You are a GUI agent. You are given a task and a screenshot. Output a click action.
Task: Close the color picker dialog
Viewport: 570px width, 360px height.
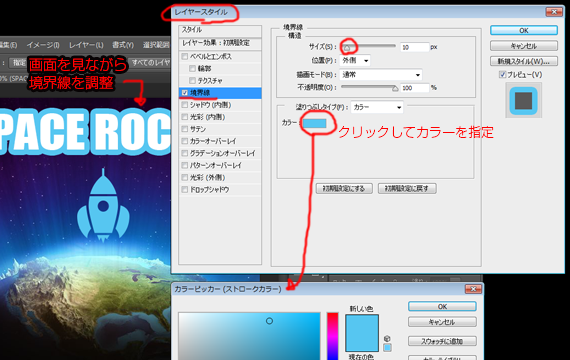tap(473, 289)
